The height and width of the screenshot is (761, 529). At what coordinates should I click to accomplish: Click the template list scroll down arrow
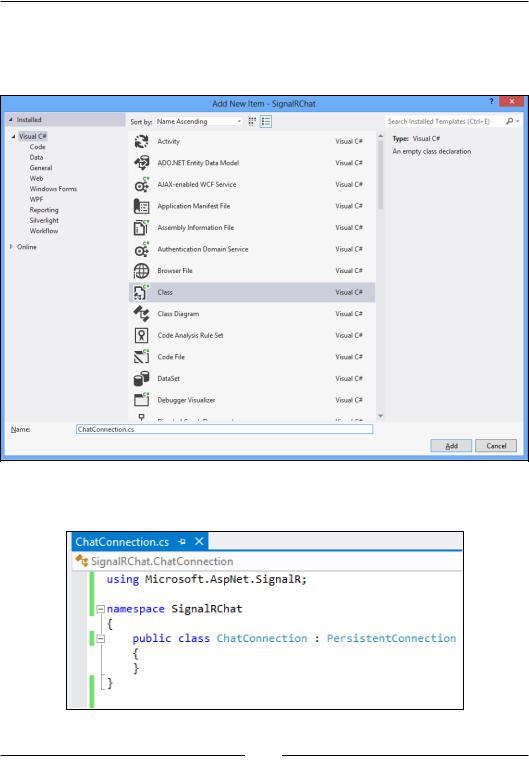(380, 416)
